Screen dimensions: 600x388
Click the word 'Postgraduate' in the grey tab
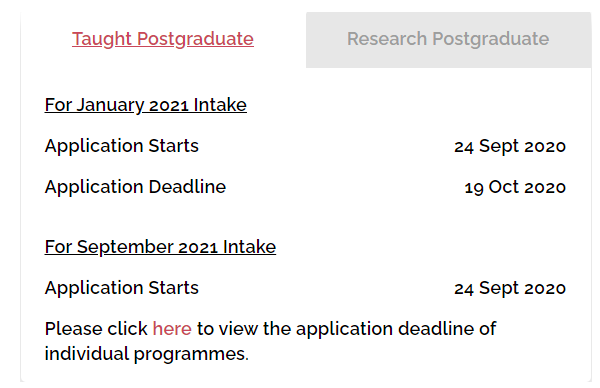(x=491, y=39)
